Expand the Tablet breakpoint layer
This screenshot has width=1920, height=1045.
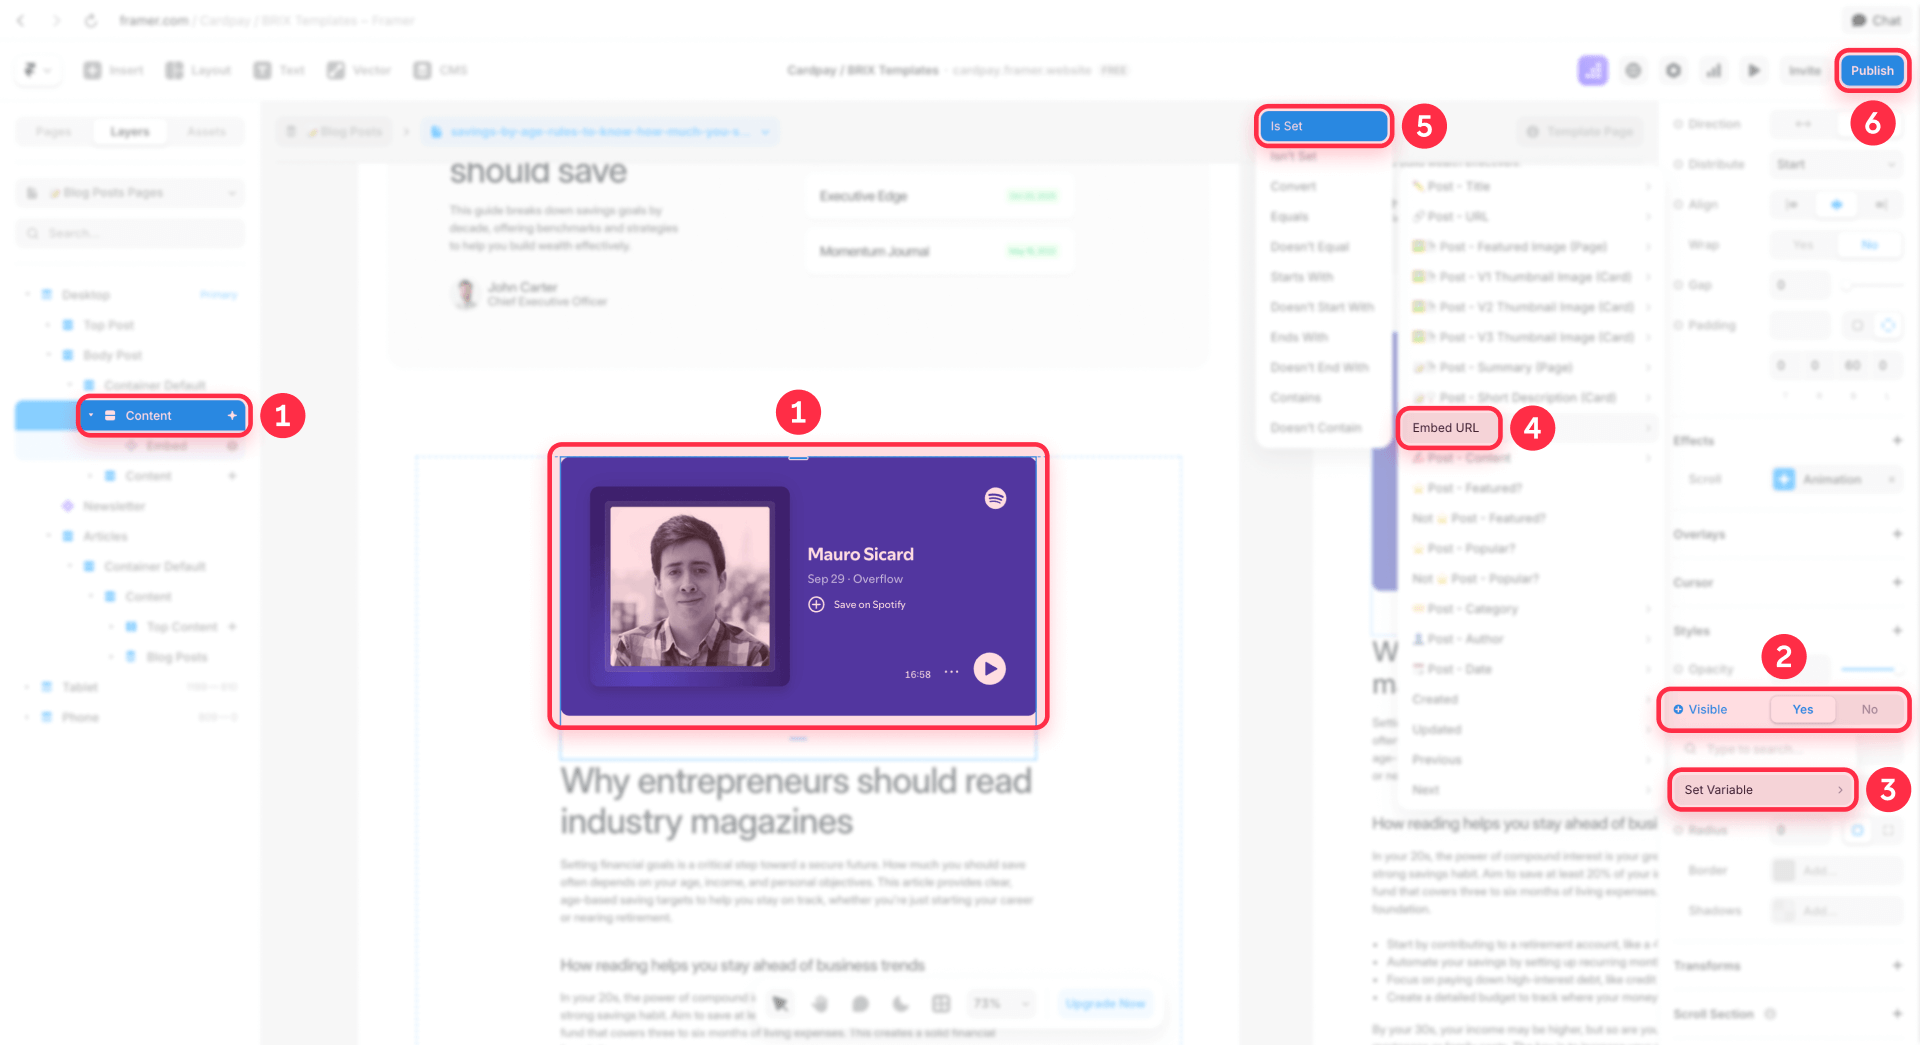[x=27, y=687]
